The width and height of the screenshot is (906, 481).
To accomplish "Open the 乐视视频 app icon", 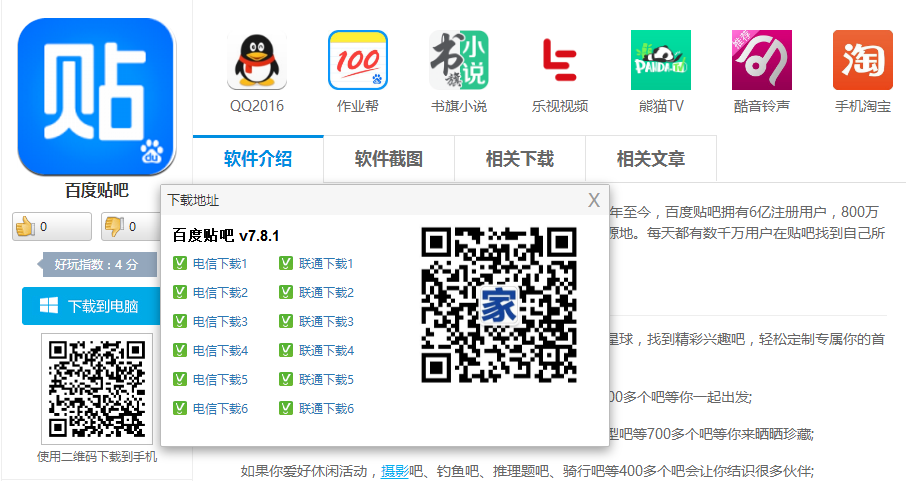I will 560,60.
